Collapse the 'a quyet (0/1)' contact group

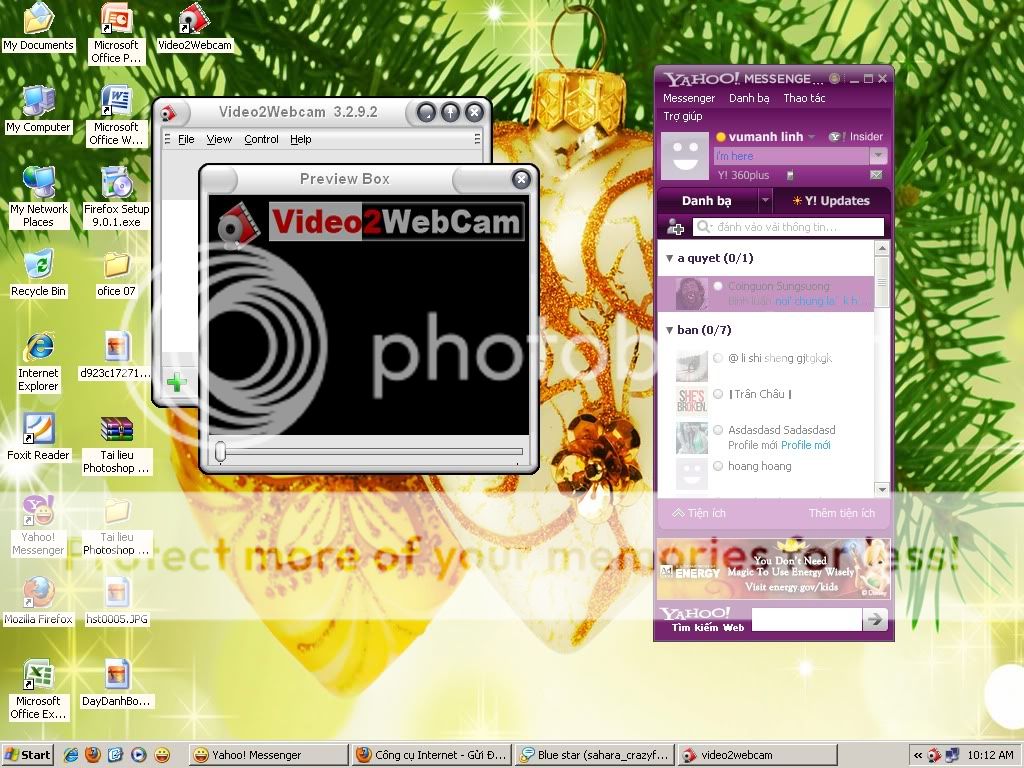point(669,259)
